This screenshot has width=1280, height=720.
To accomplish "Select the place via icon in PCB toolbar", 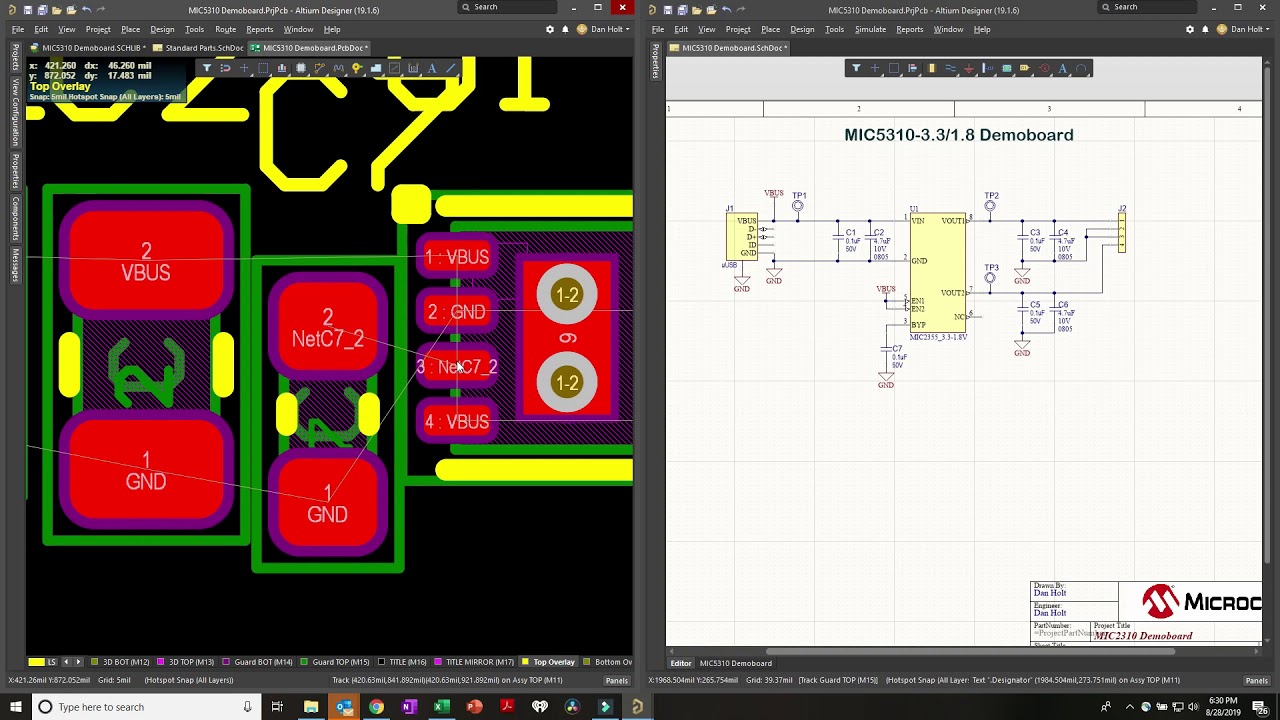I will click(357, 68).
